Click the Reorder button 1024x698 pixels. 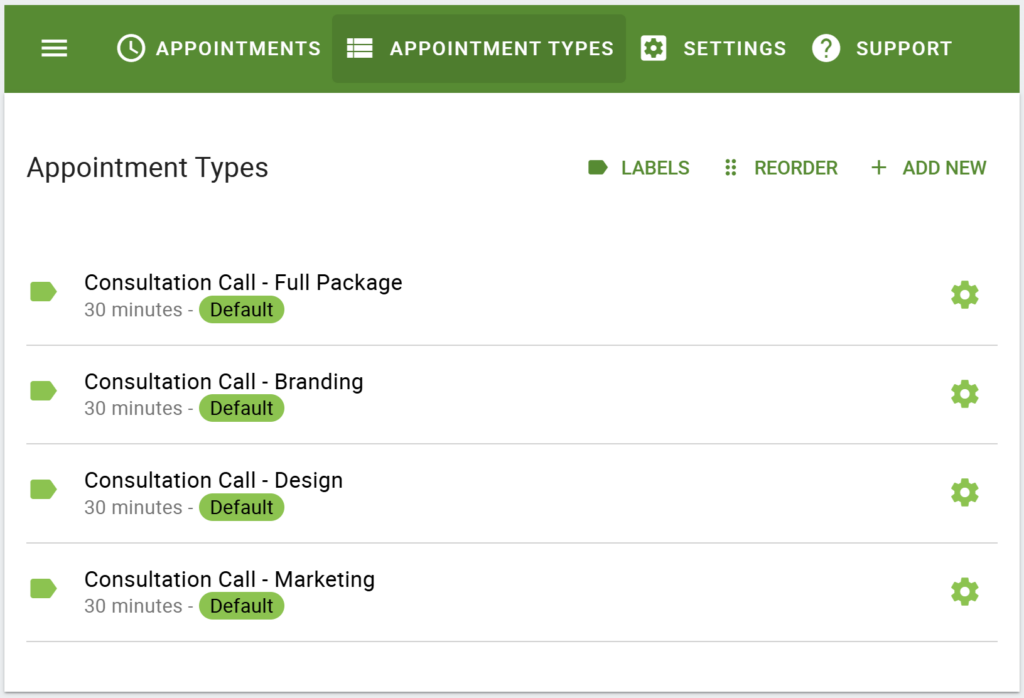[780, 168]
